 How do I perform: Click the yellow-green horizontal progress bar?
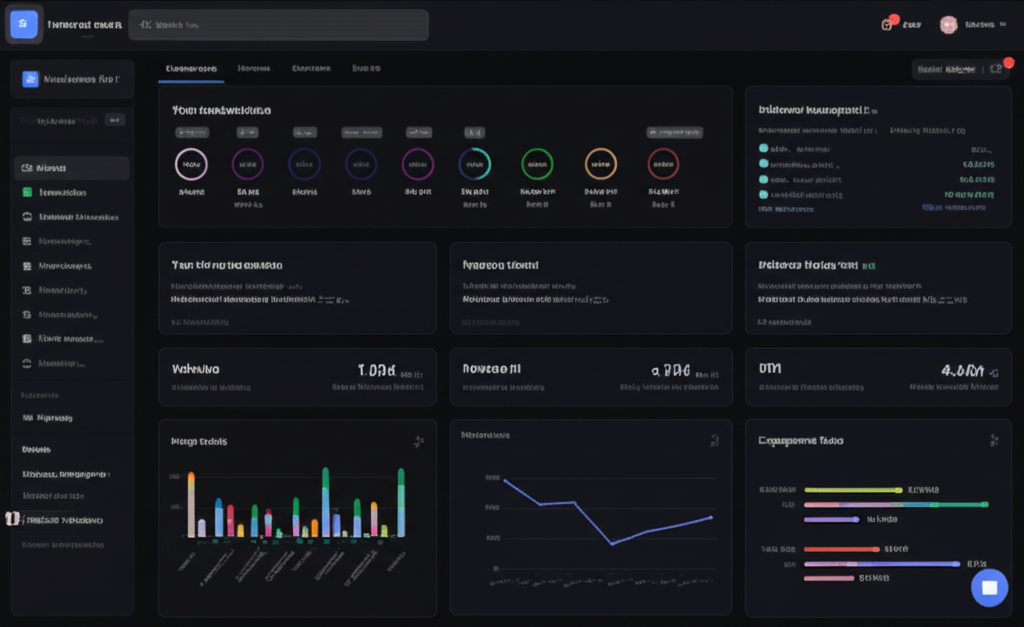point(853,490)
